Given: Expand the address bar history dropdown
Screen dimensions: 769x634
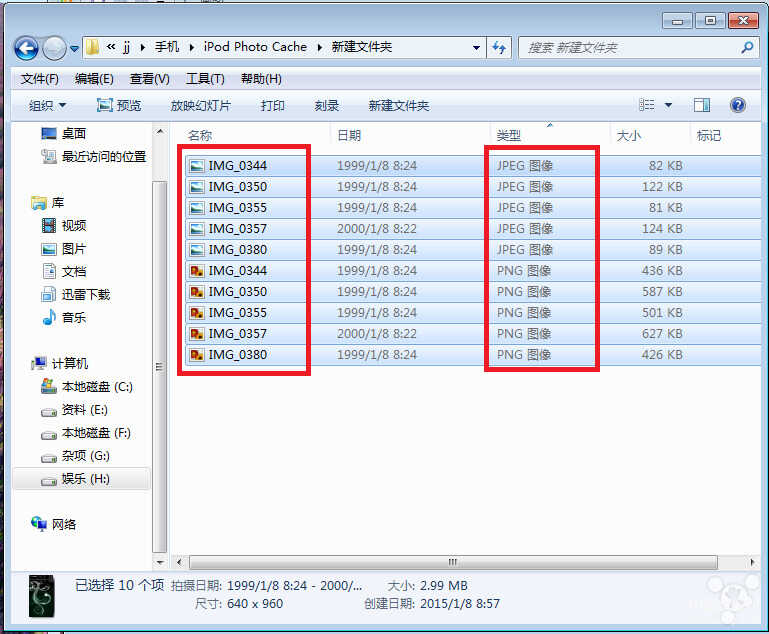Looking at the screenshot, I should (476, 48).
